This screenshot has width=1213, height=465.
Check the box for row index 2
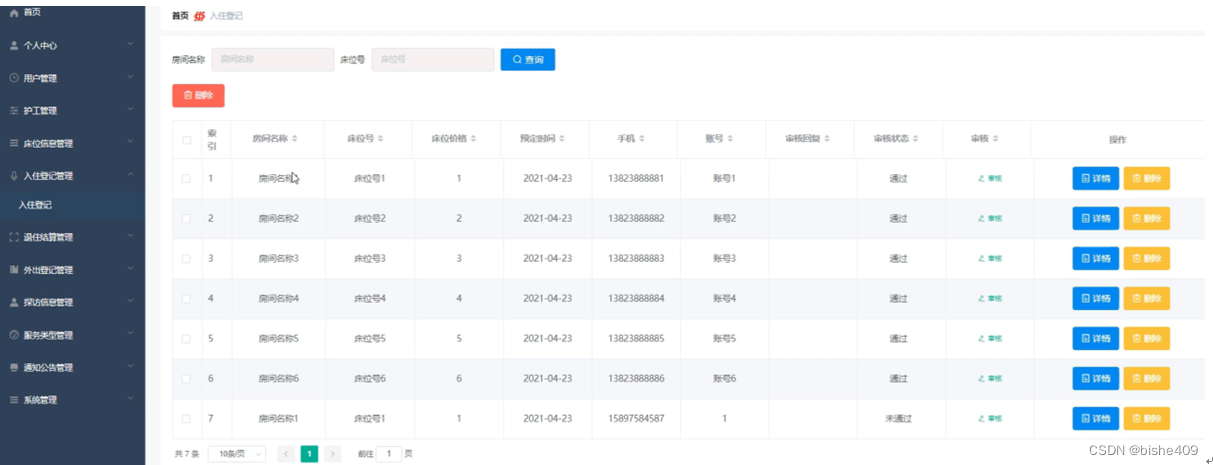(x=186, y=218)
